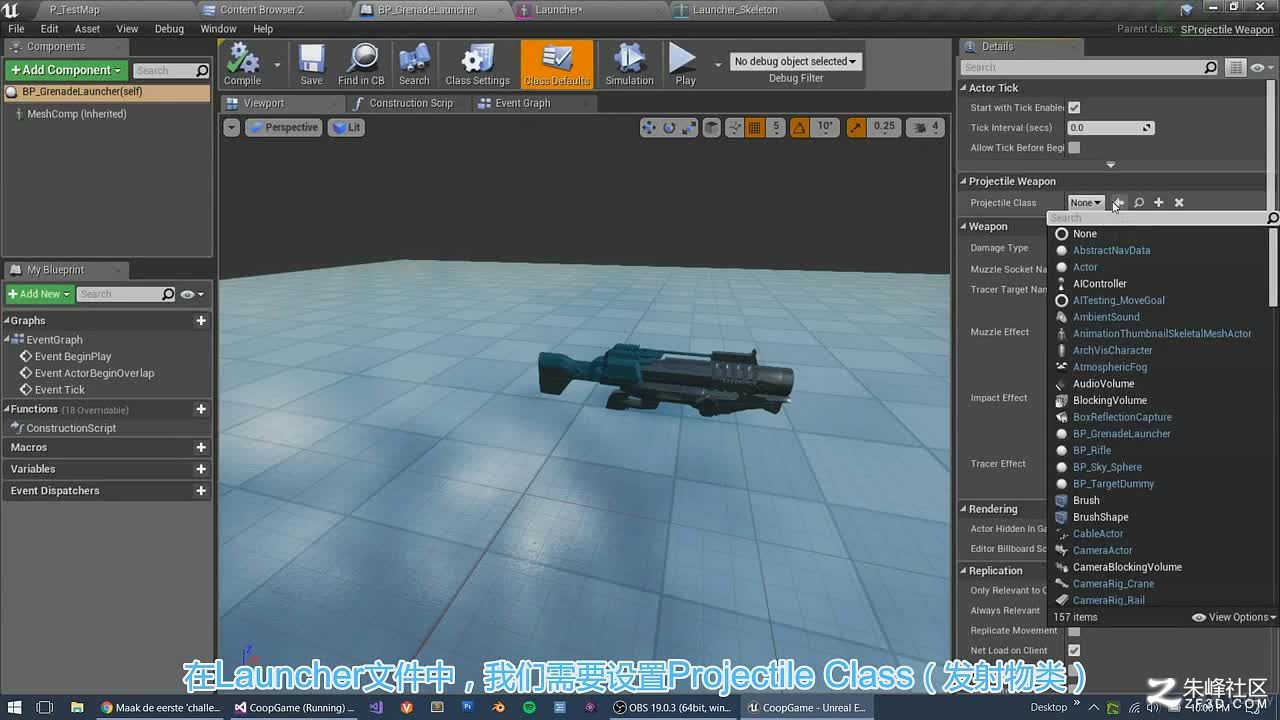Viewport: 1280px width, 720px height.
Task: Open Windows Start menu
Action: tap(14, 707)
